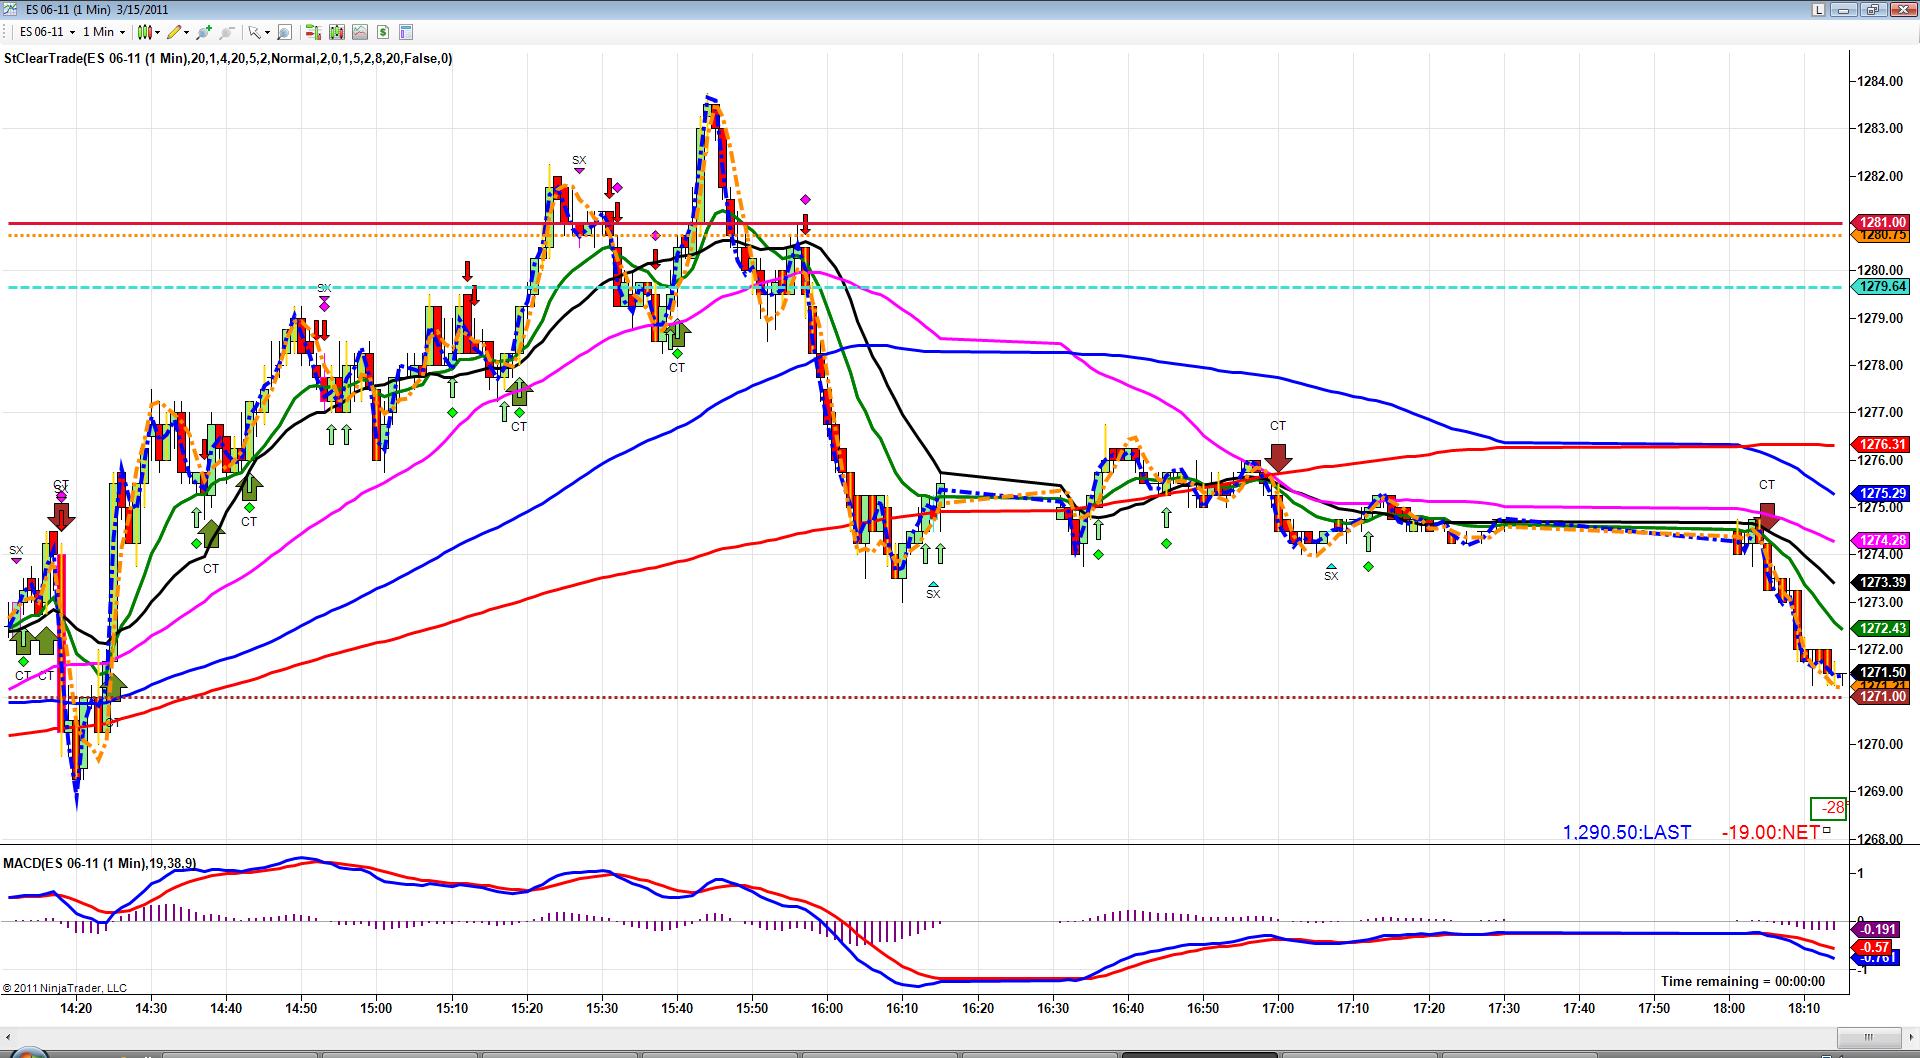Viewport: 1920px width, 1058px height.
Task: Open the ES 06-11 instrument selector dropdown
Action: [x=47, y=32]
